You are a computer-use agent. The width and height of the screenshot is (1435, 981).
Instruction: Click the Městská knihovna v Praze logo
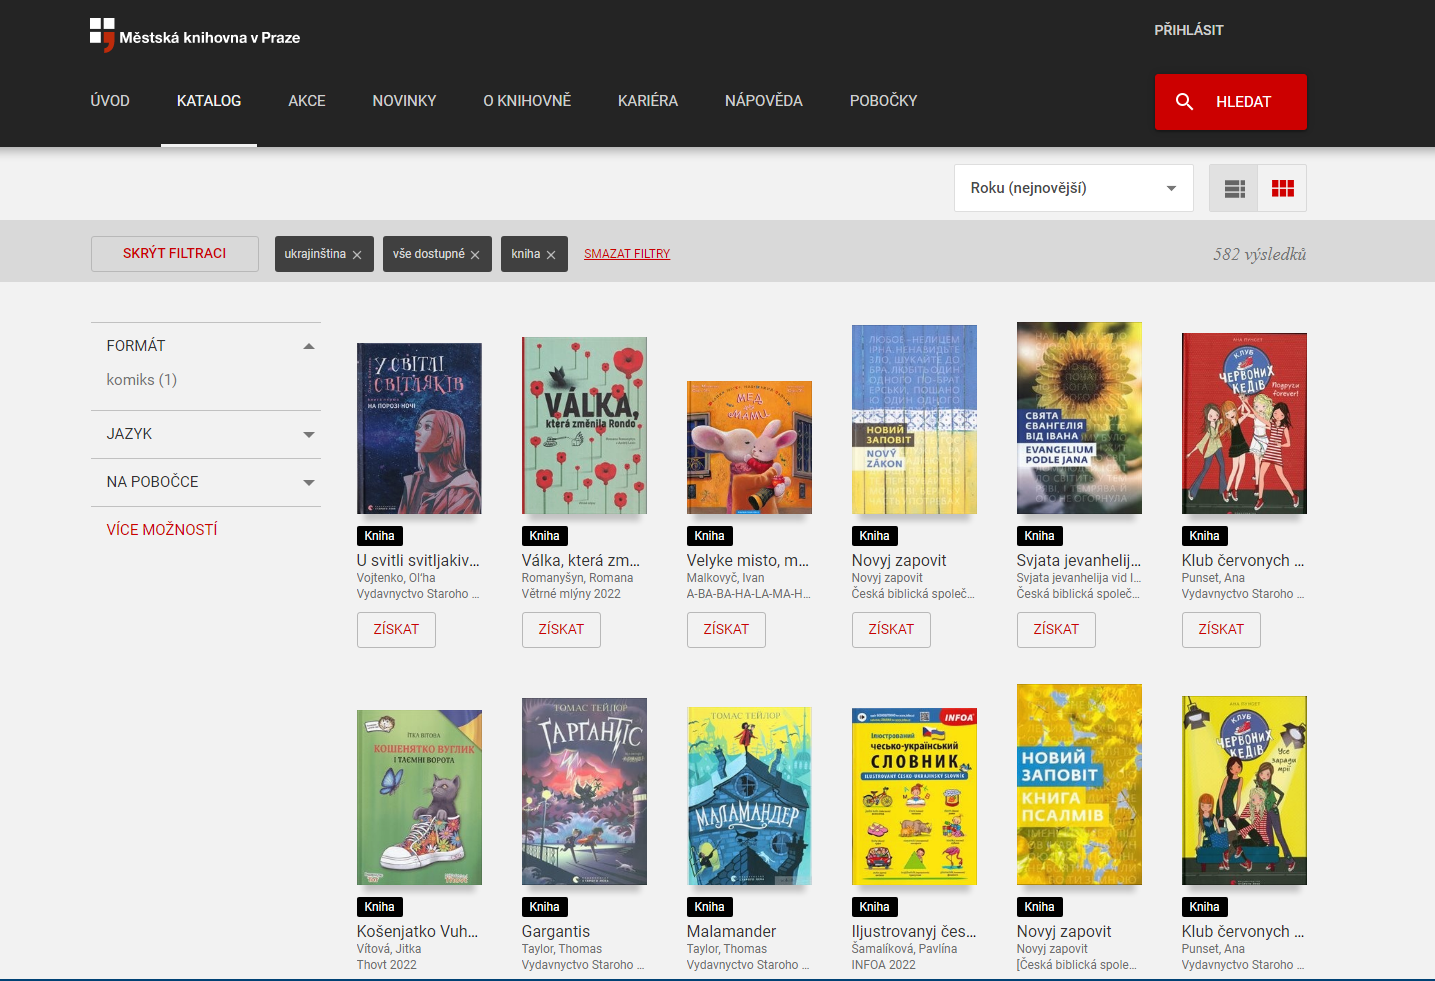click(x=195, y=35)
